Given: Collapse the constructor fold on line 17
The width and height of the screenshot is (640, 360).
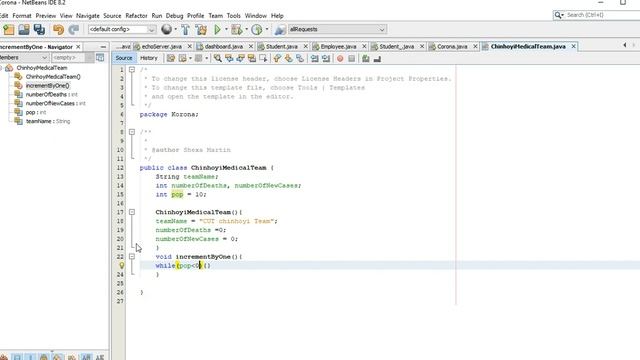Looking at the screenshot, I should pyautogui.click(x=132, y=212).
